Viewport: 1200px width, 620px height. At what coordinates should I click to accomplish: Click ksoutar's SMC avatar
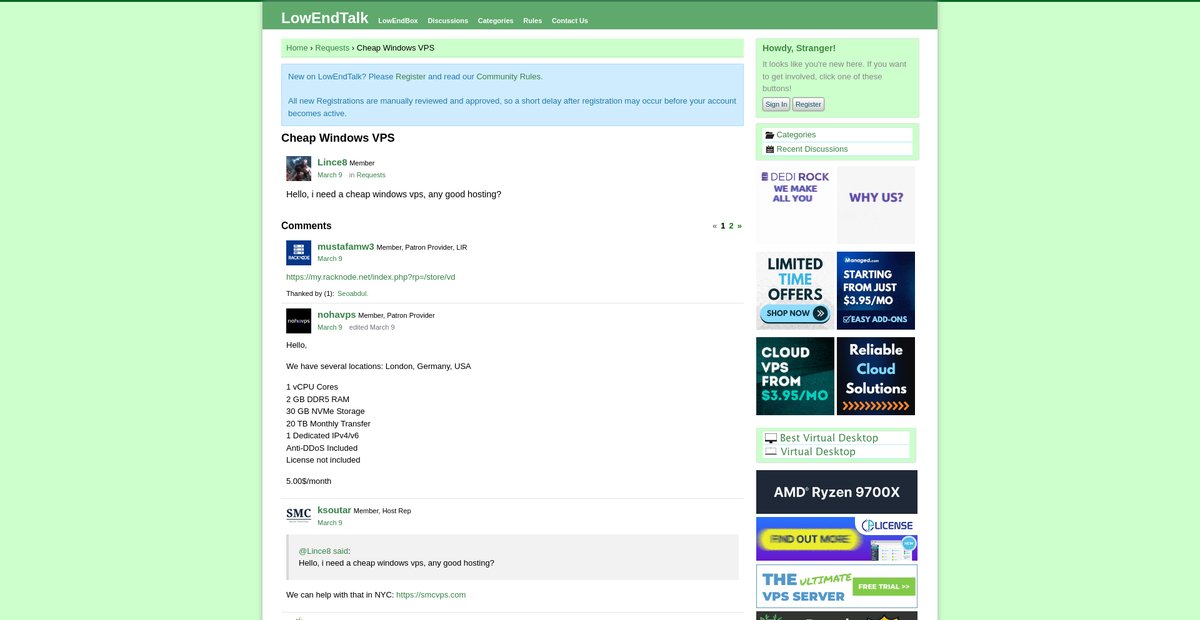point(298,516)
